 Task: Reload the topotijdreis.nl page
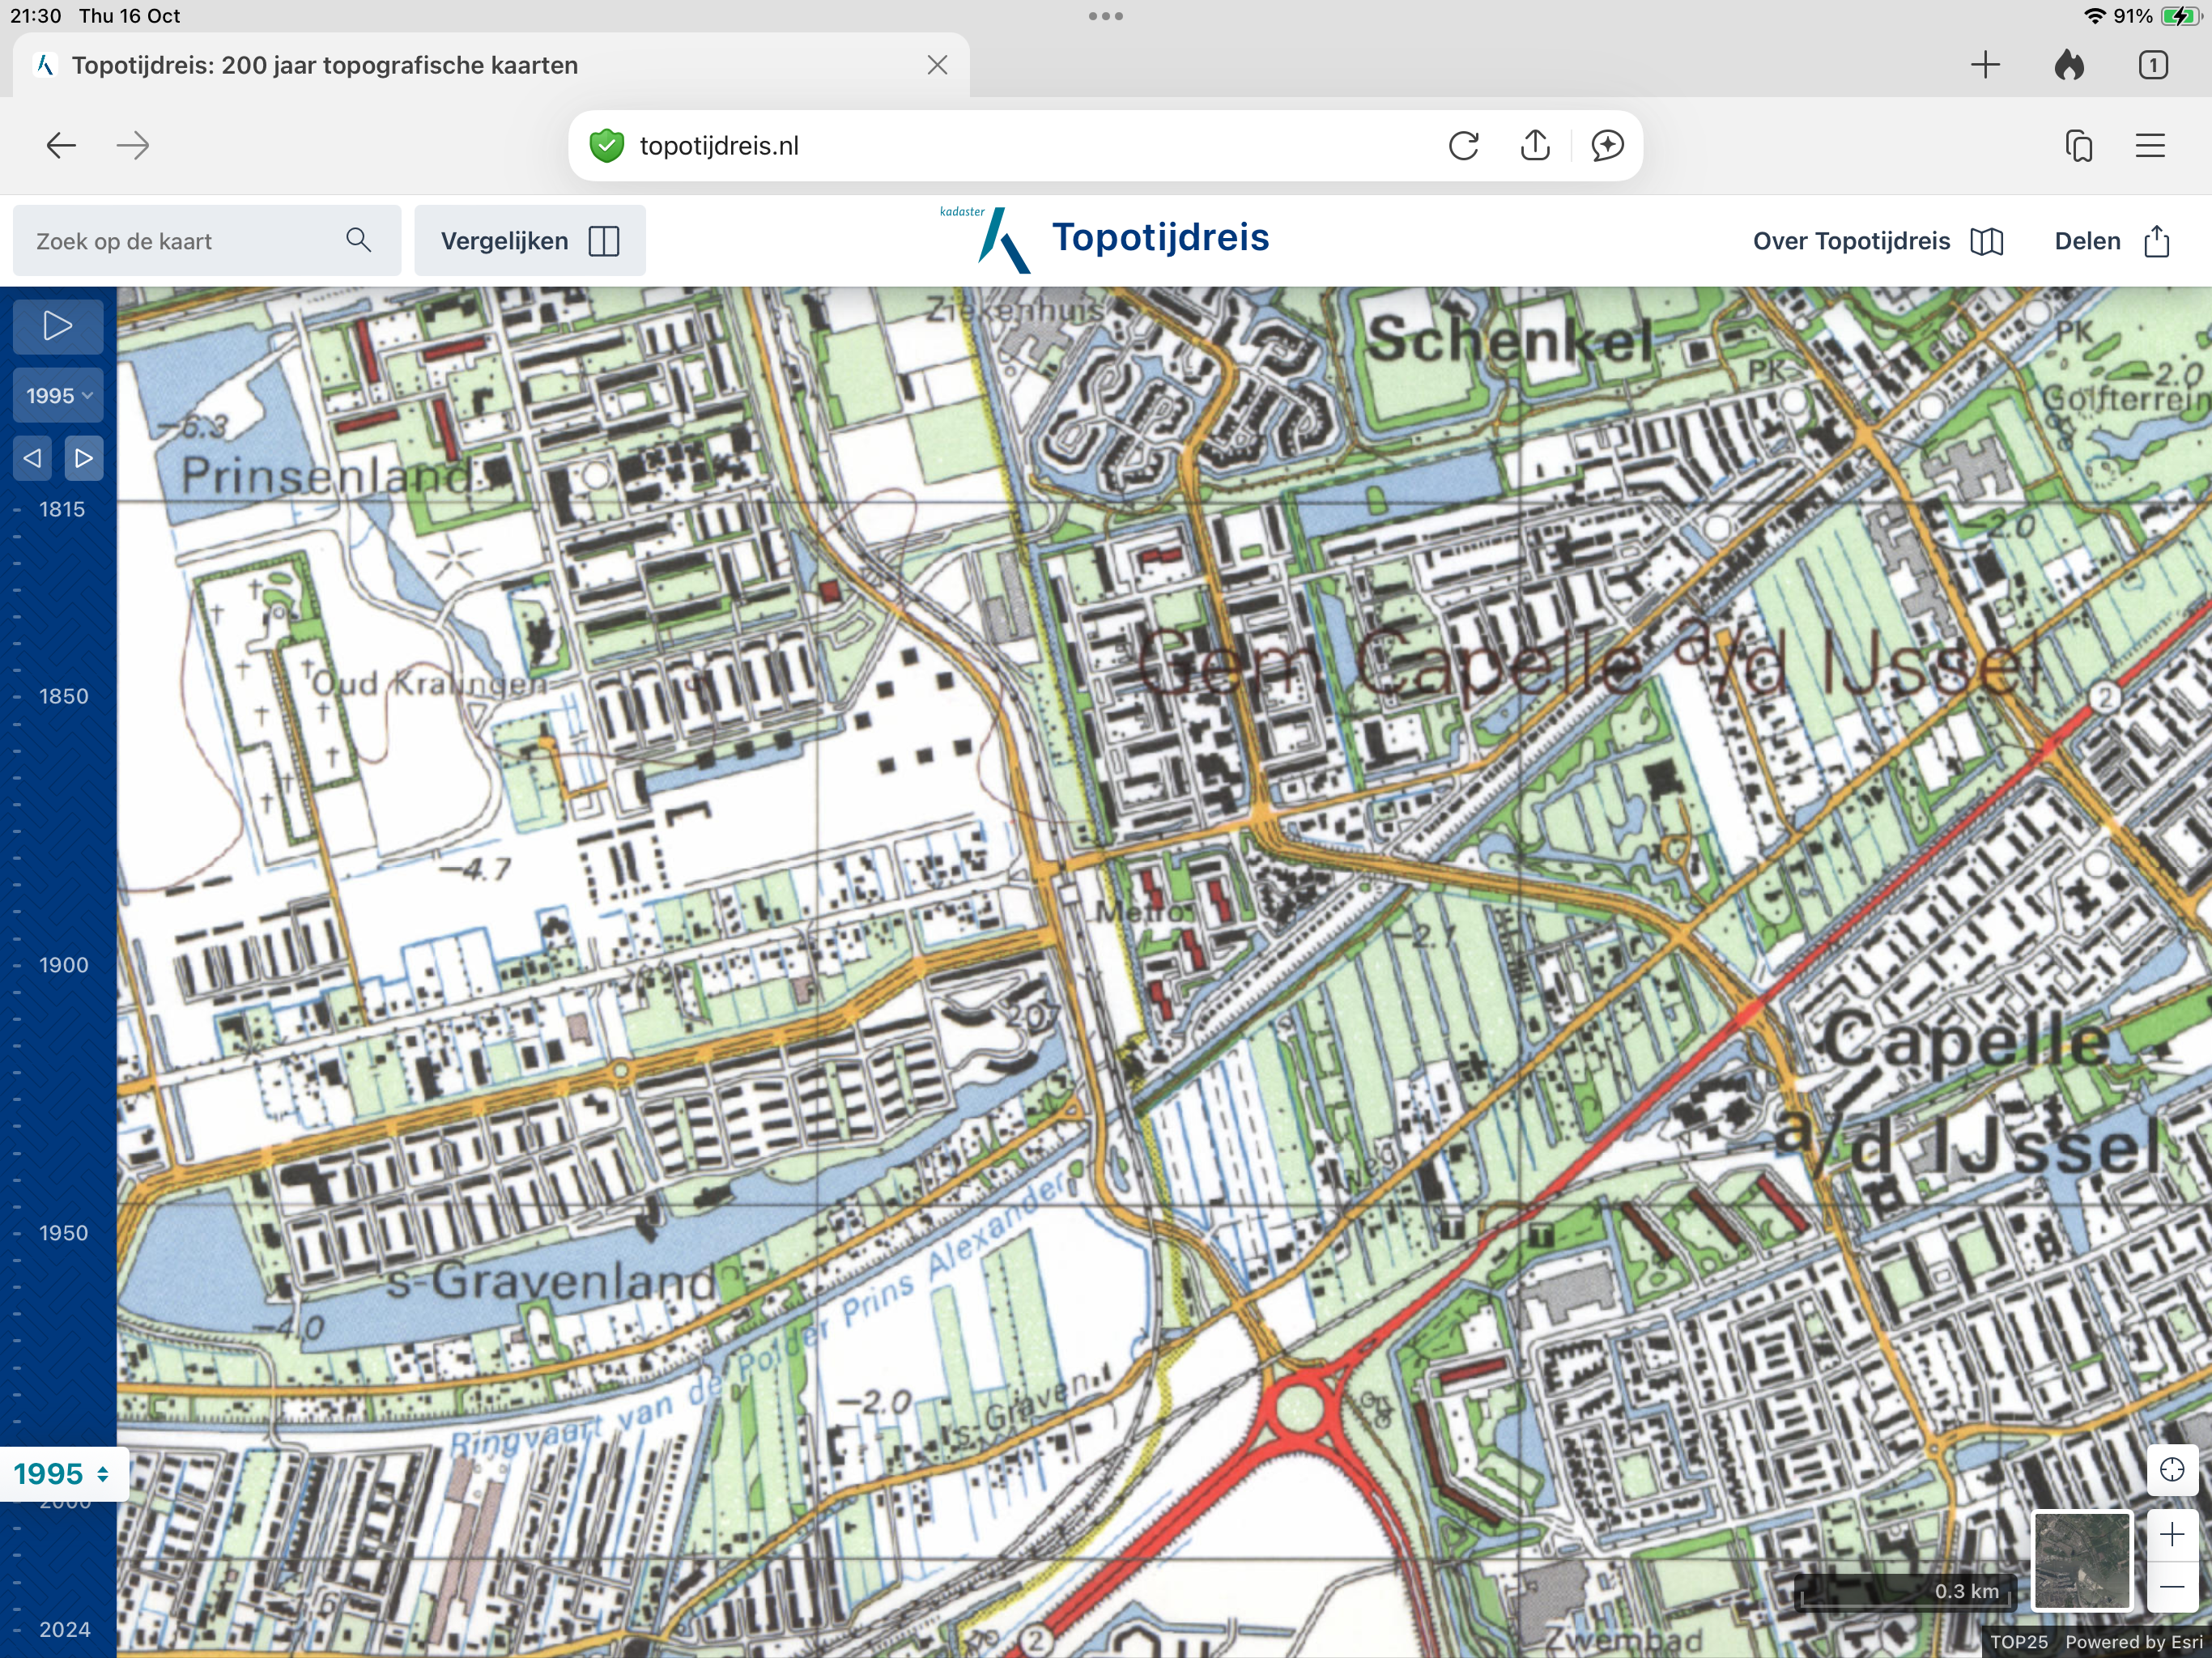click(x=1463, y=146)
